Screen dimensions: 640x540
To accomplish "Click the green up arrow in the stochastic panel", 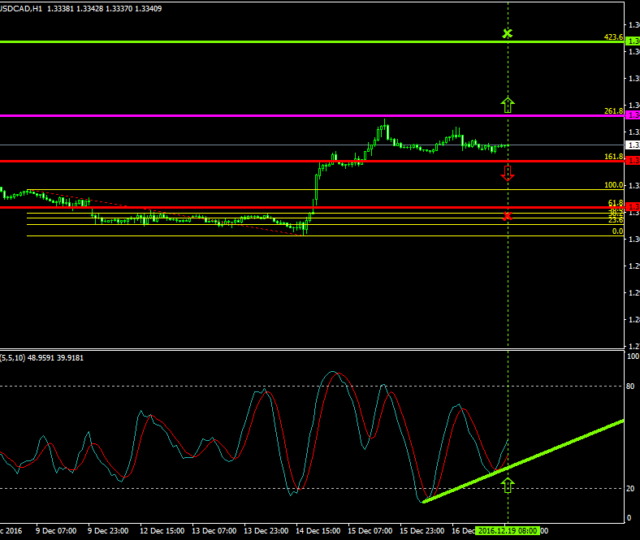I will (507, 486).
